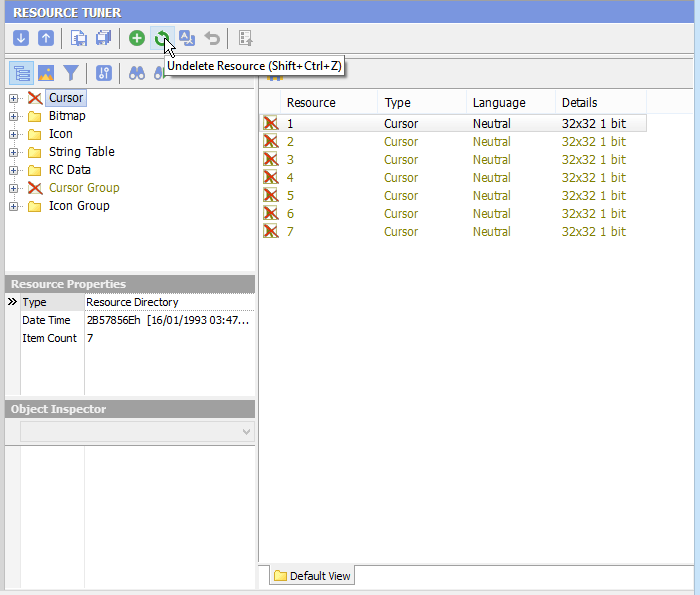Viewport: 700px width, 595px height.
Task: Click deleted marker icon of resource 7
Action: coord(271,231)
